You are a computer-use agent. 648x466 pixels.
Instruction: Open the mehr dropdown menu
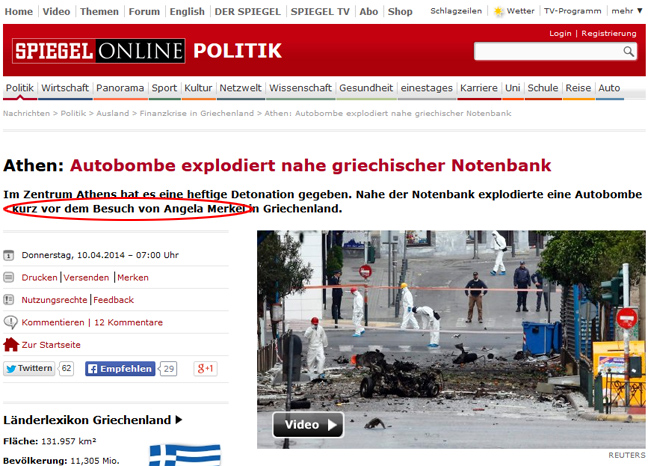coord(627,11)
